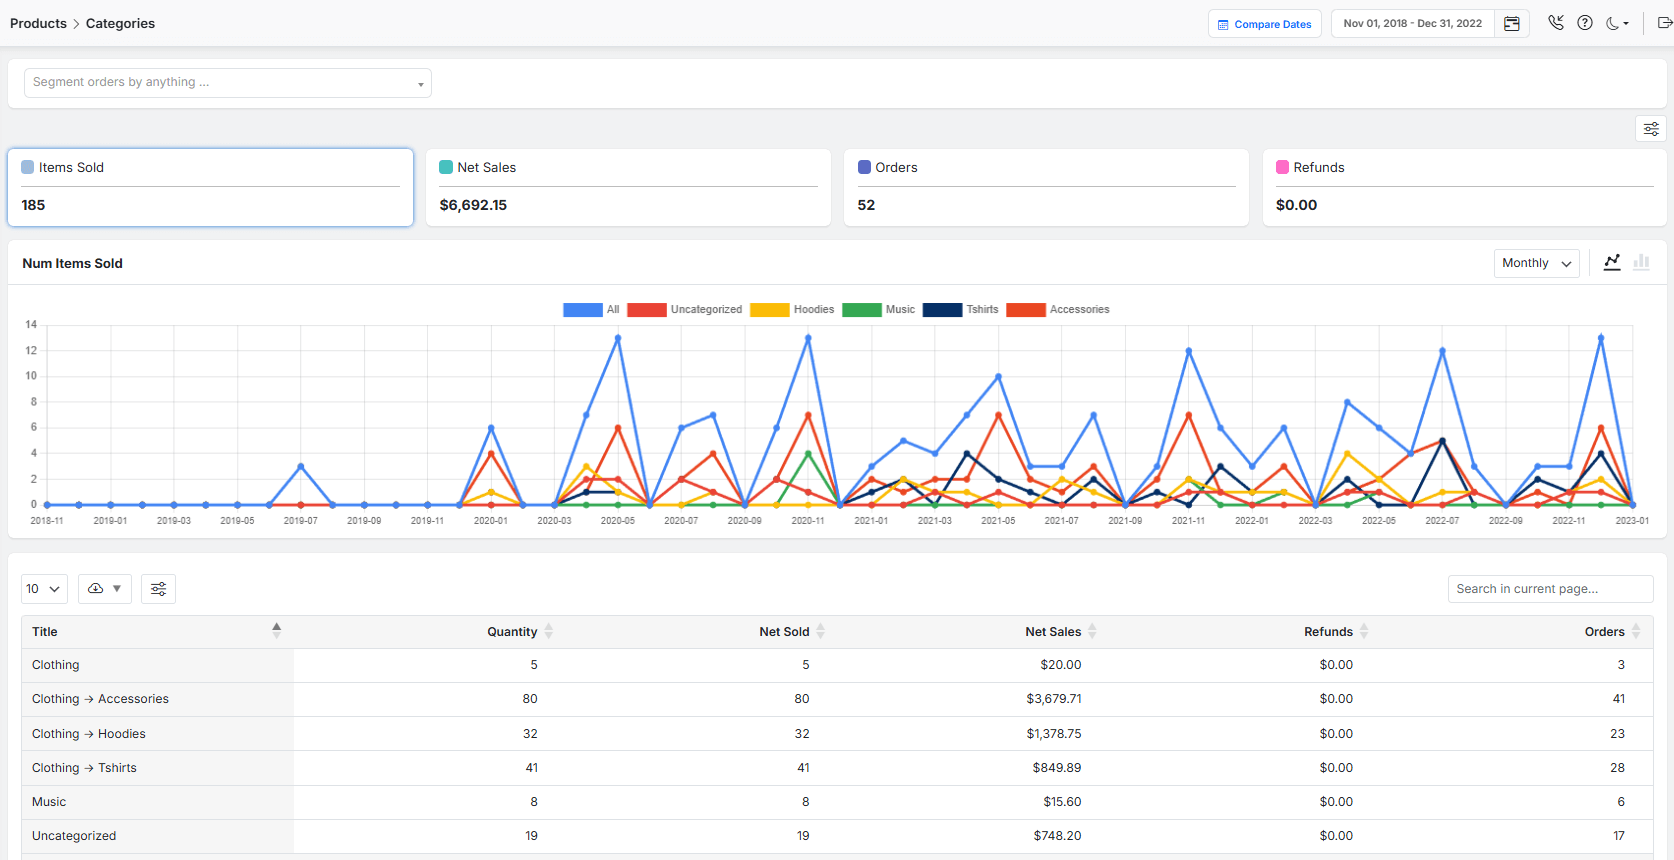Click the Music legend color swatch
Screen dimensions: 1674x860
[861, 310]
